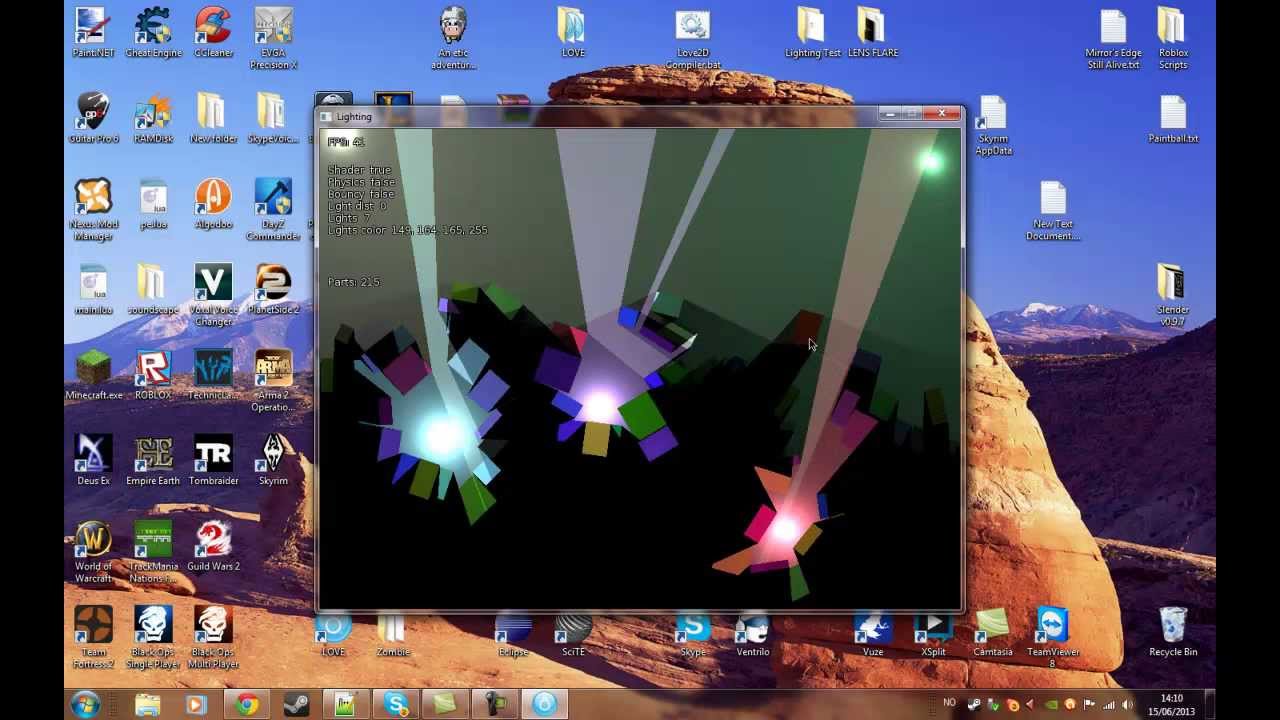Screen dimensions: 1280x720
Task: Open Skype from the taskbar
Action: [396, 705]
